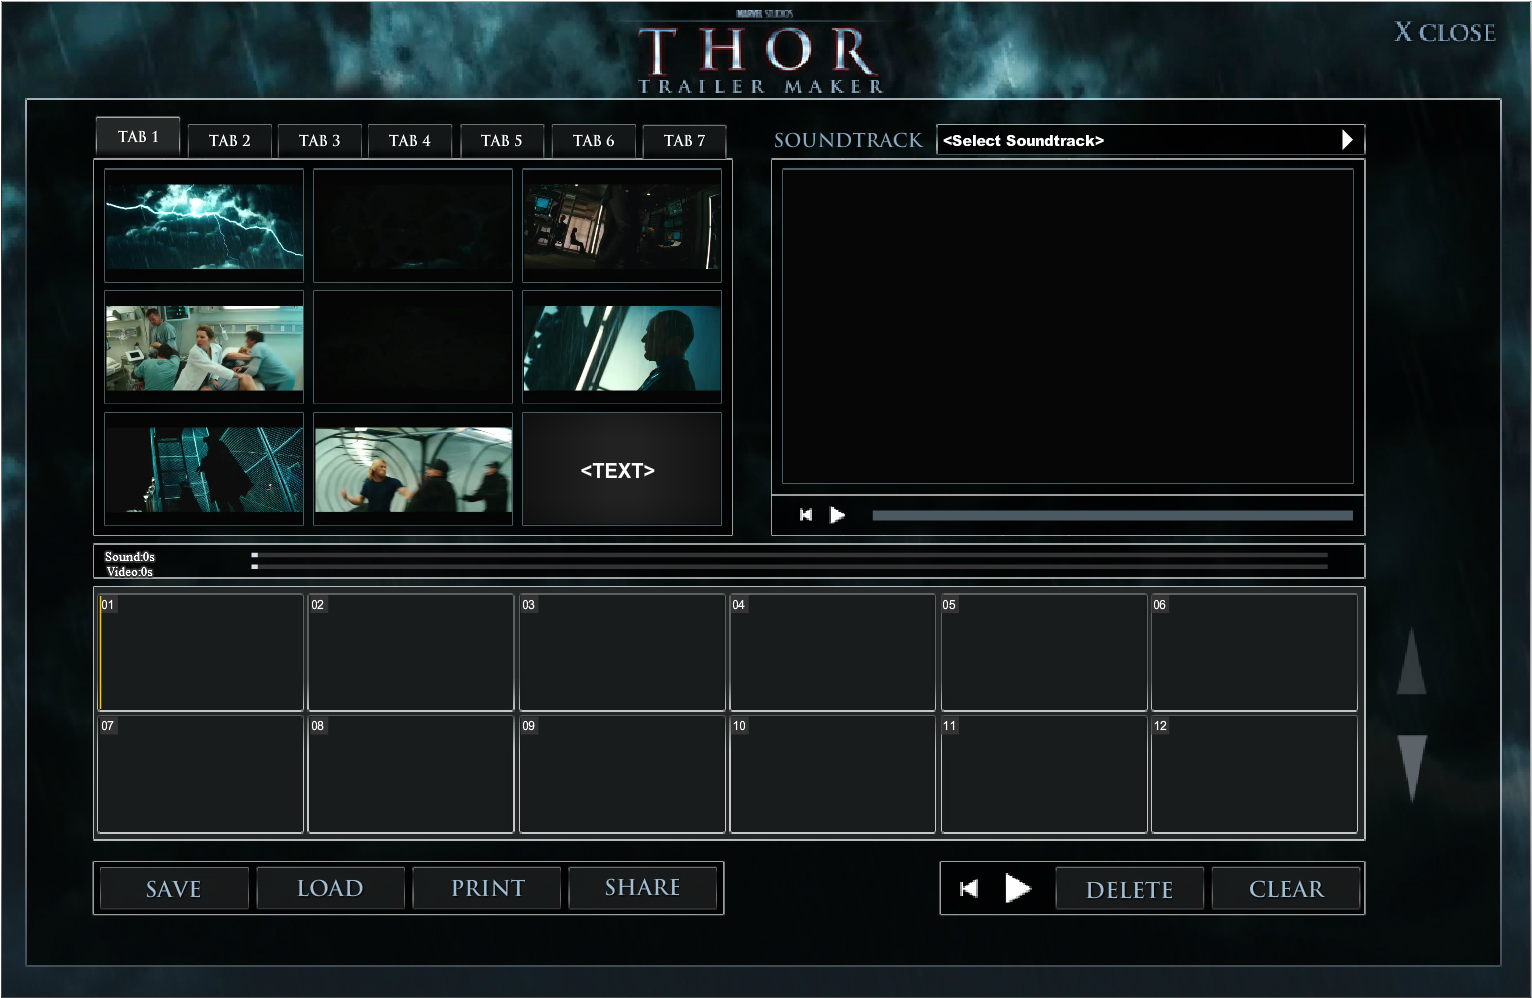Select timeline slot 03
Viewport: 1532px width, 998px height.
coord(622,653)
